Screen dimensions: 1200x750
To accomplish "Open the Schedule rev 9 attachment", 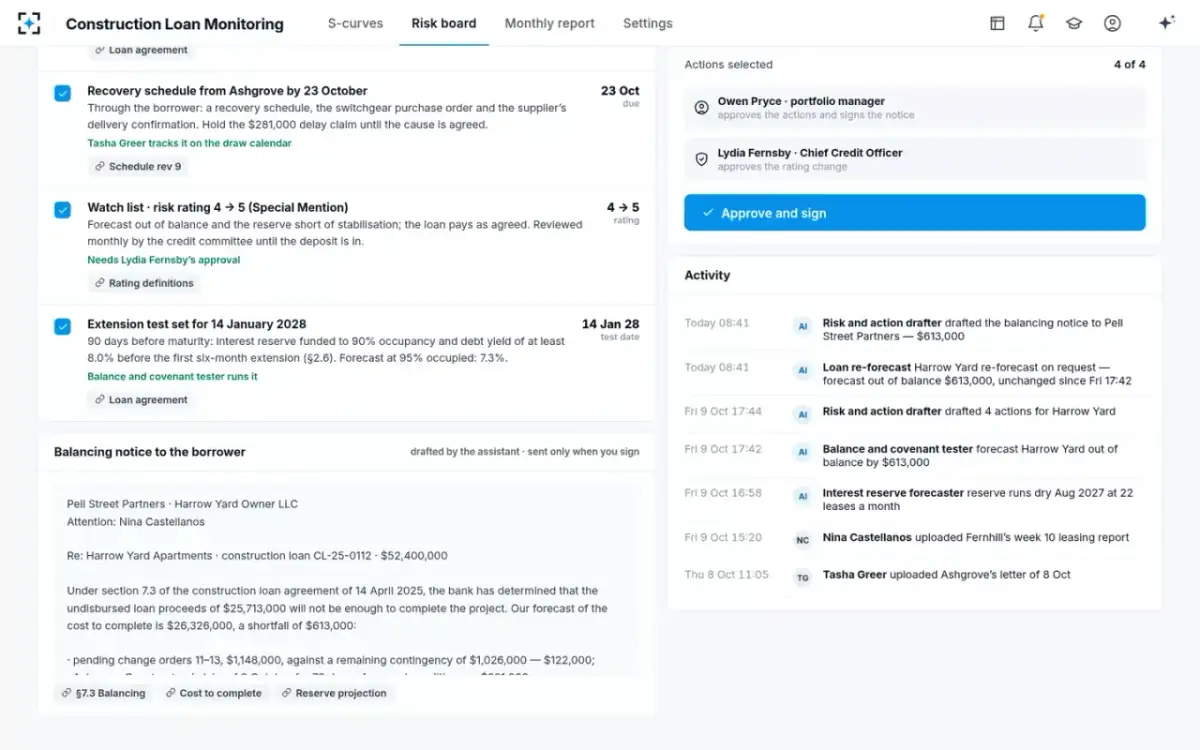I will click(138, 166).
